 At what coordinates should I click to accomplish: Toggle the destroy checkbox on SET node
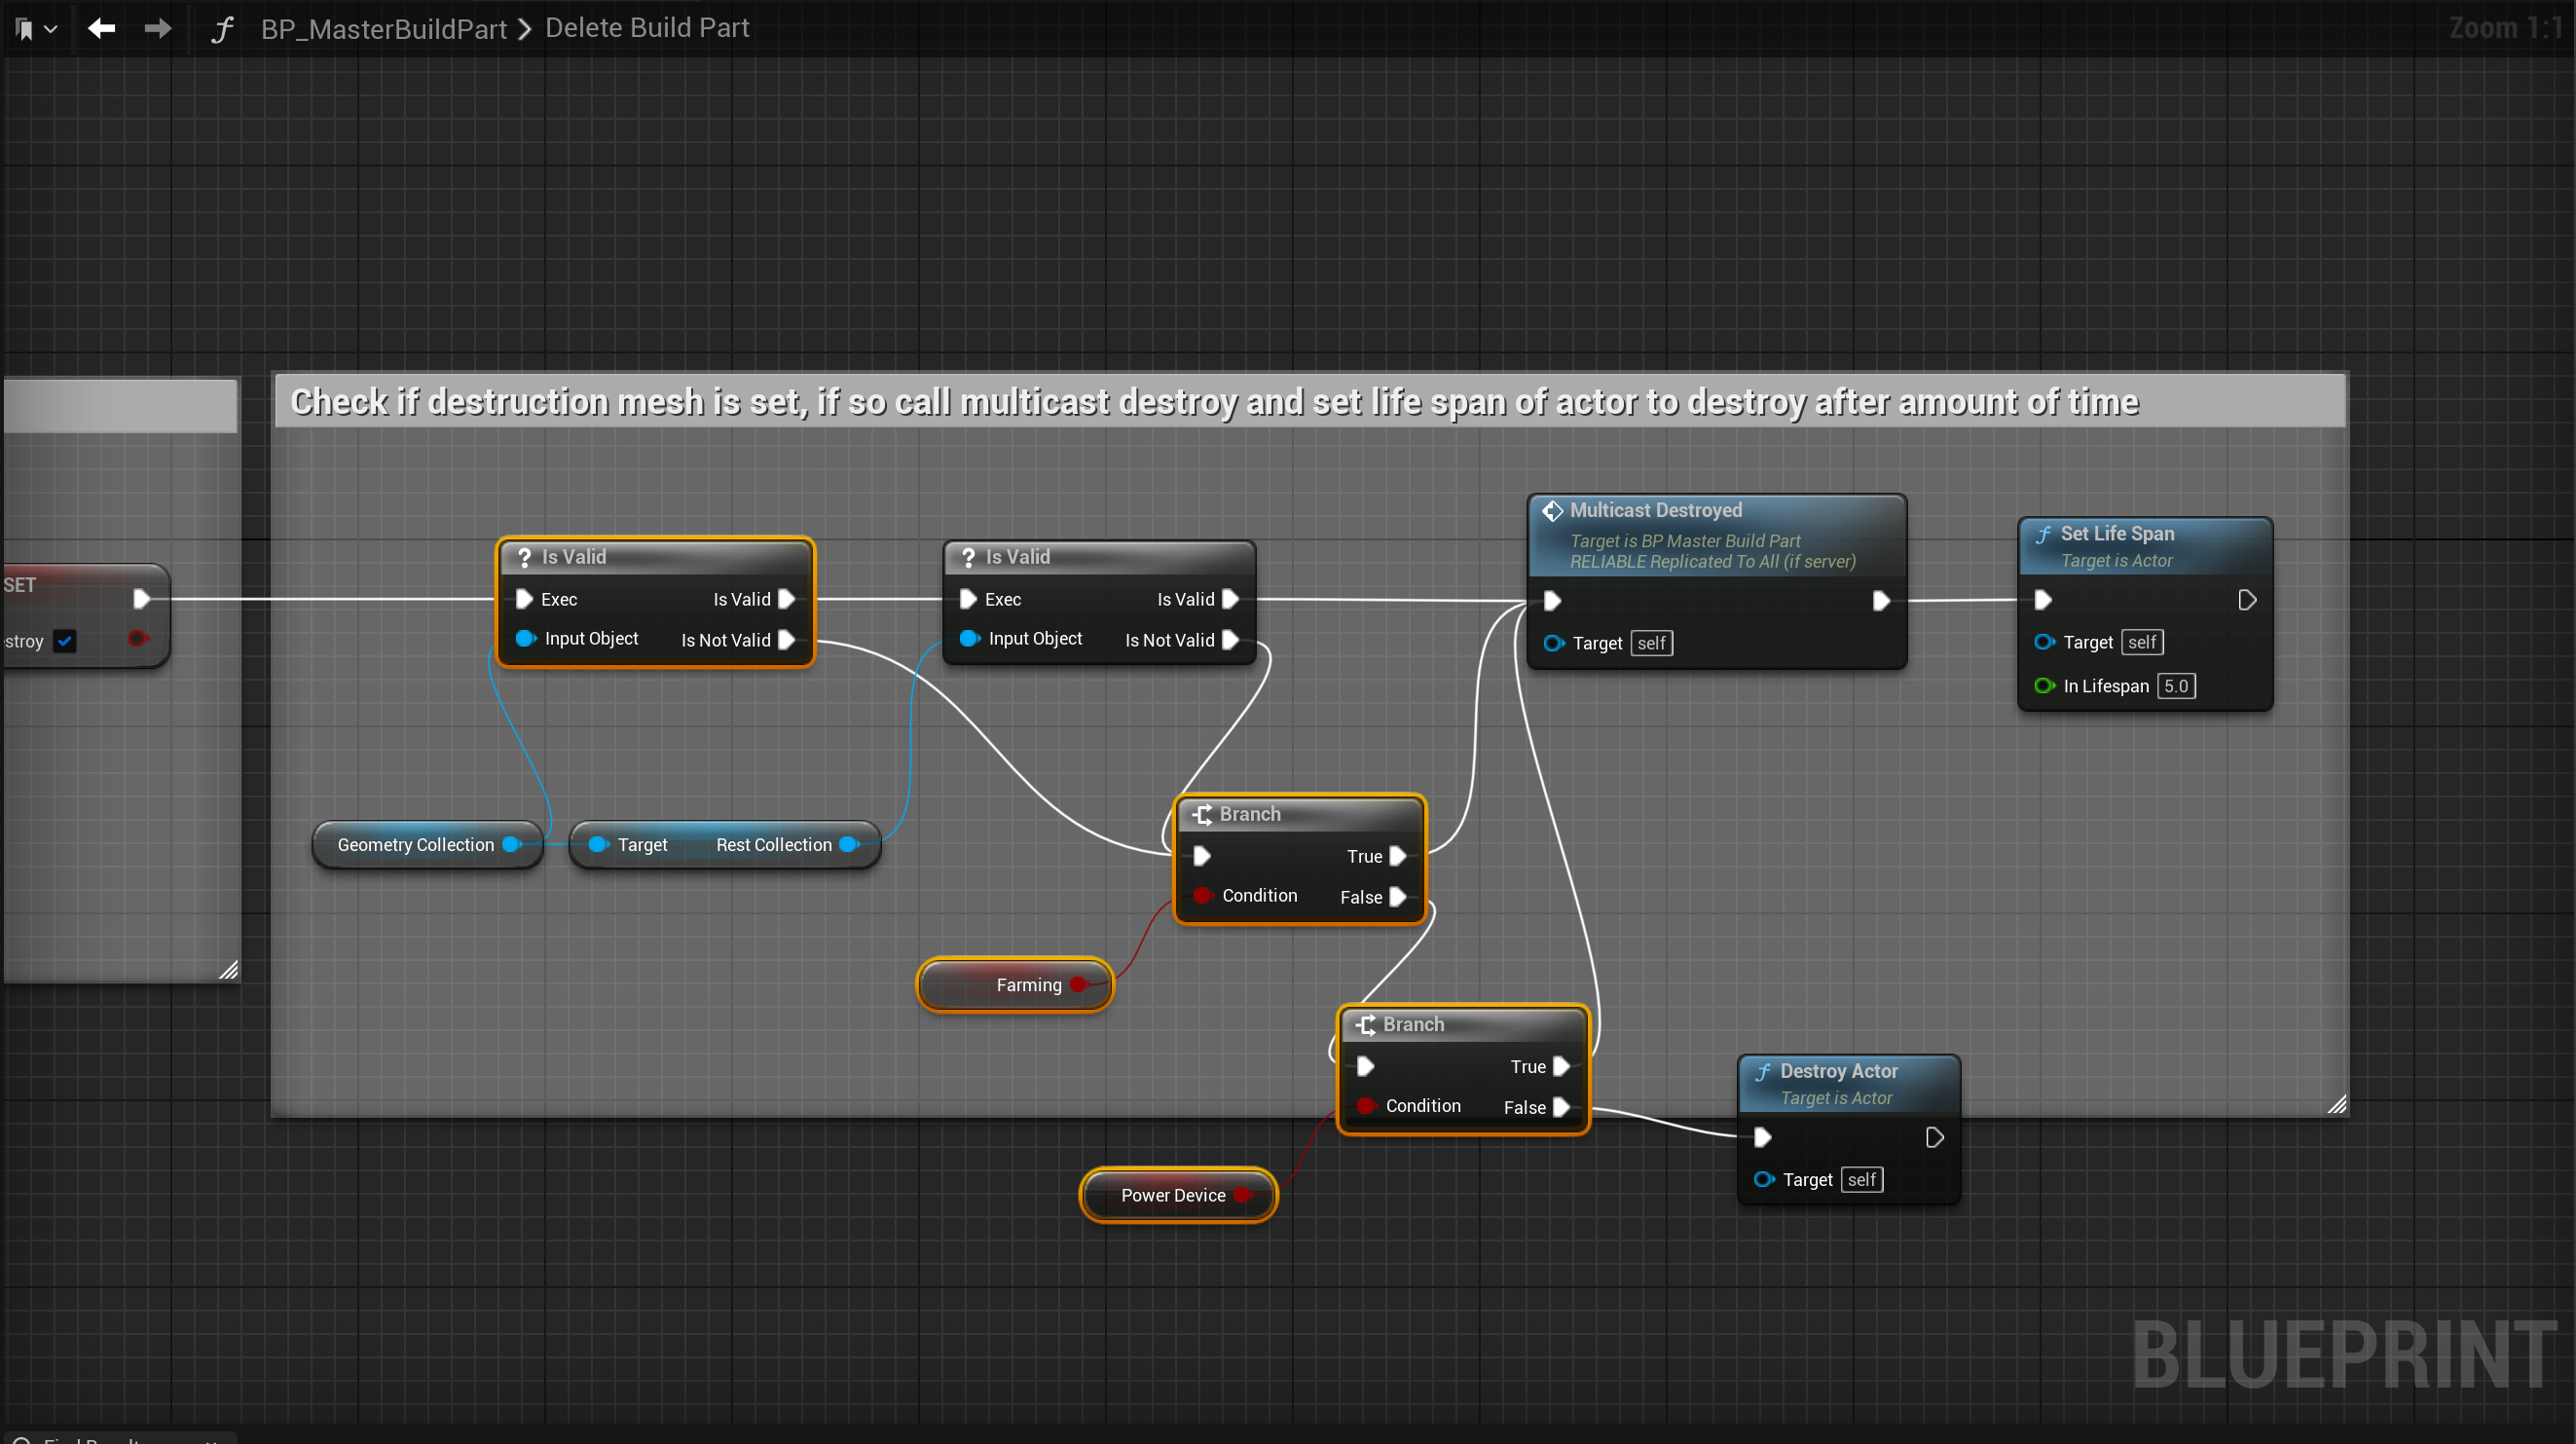pos(65,641)
